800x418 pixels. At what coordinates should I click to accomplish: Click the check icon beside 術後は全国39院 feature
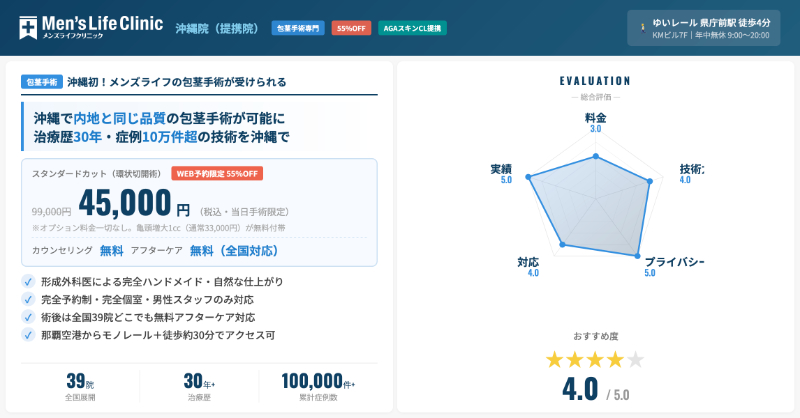click(28, 317)
